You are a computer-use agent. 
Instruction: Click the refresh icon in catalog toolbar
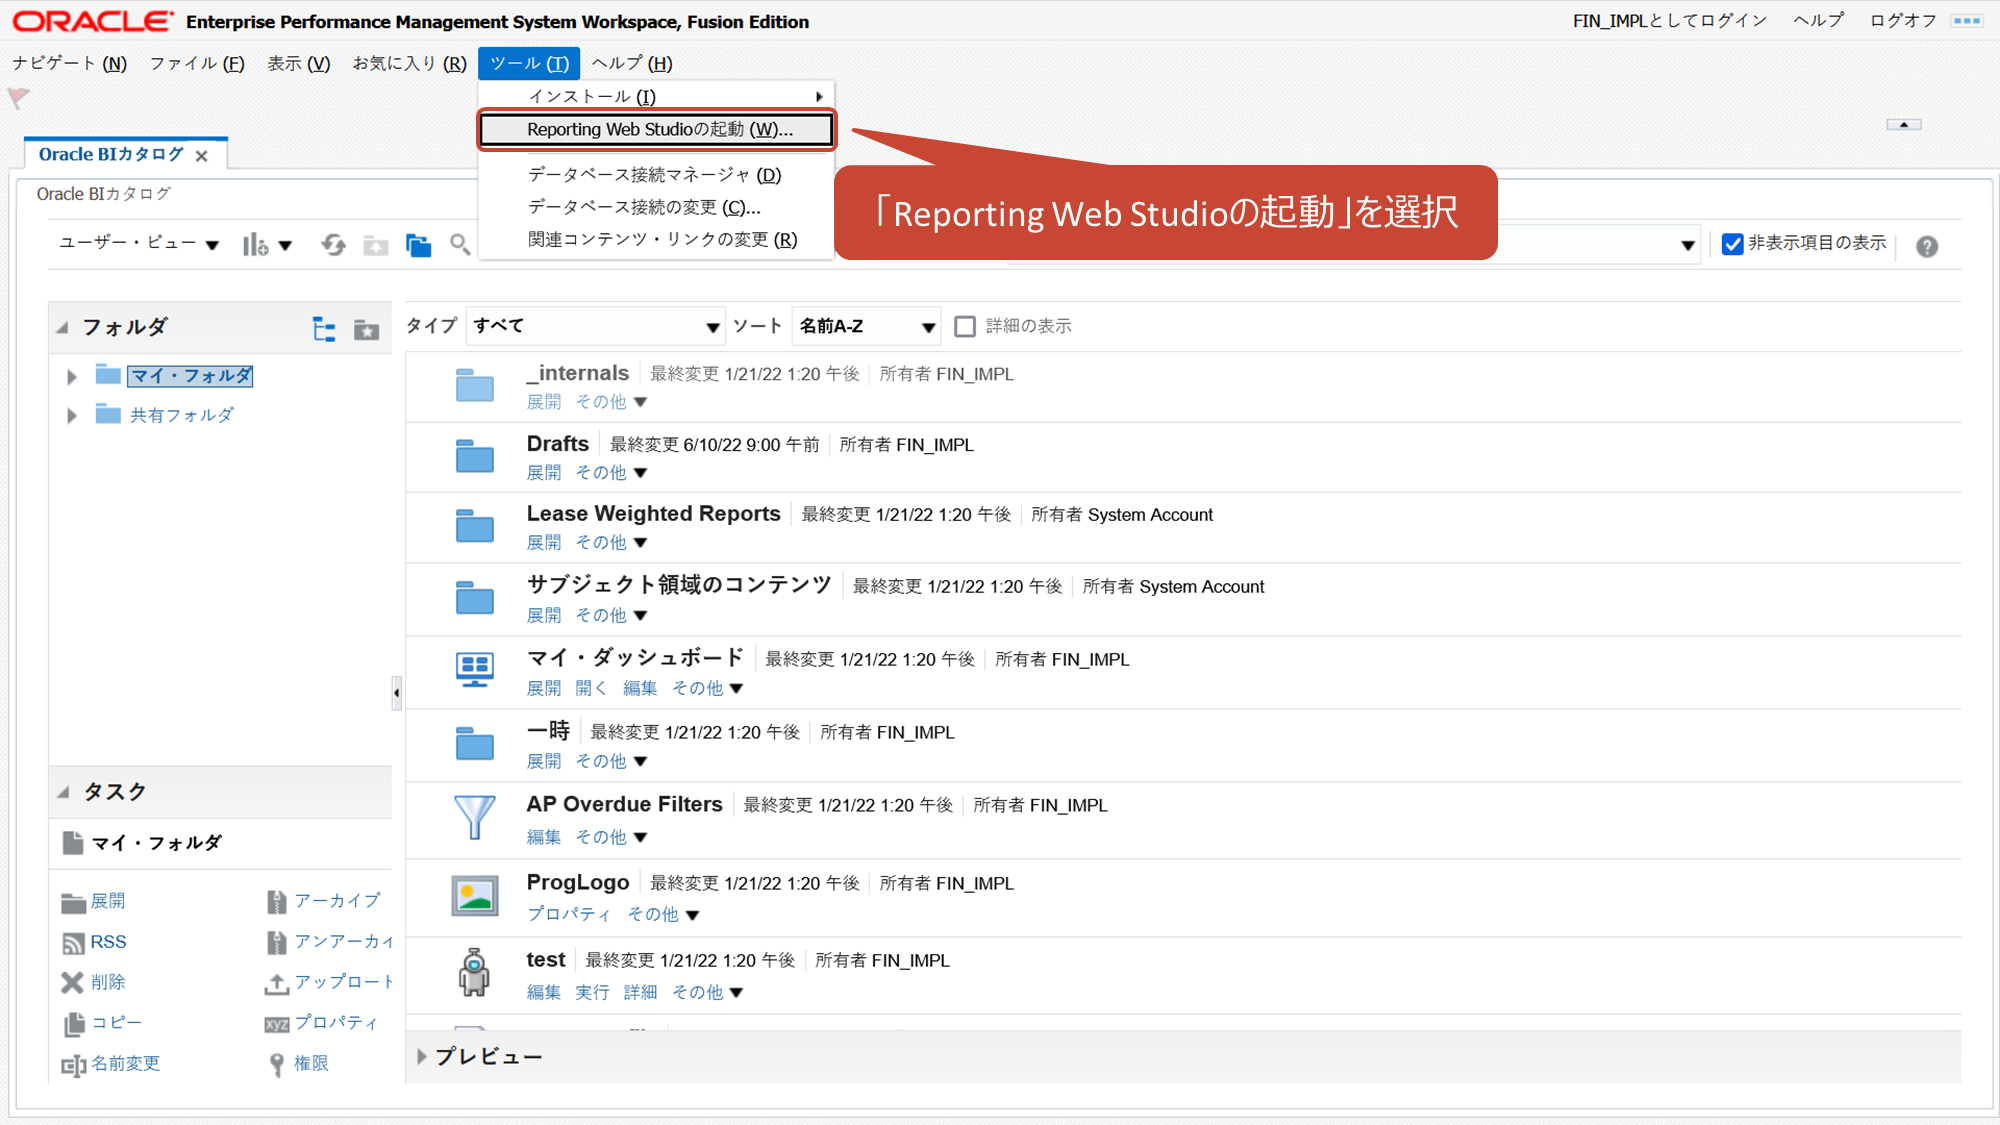(333, 245)
